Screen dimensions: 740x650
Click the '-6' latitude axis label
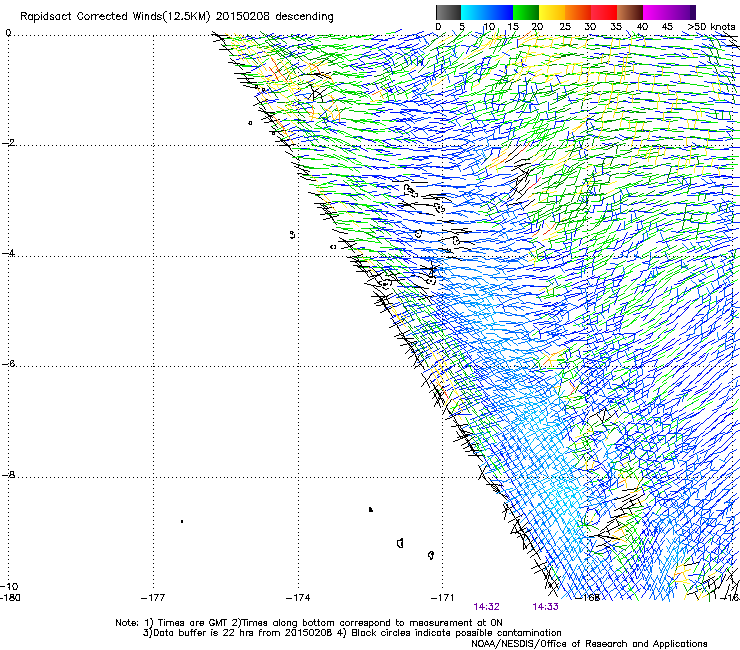tap(8, 363)
